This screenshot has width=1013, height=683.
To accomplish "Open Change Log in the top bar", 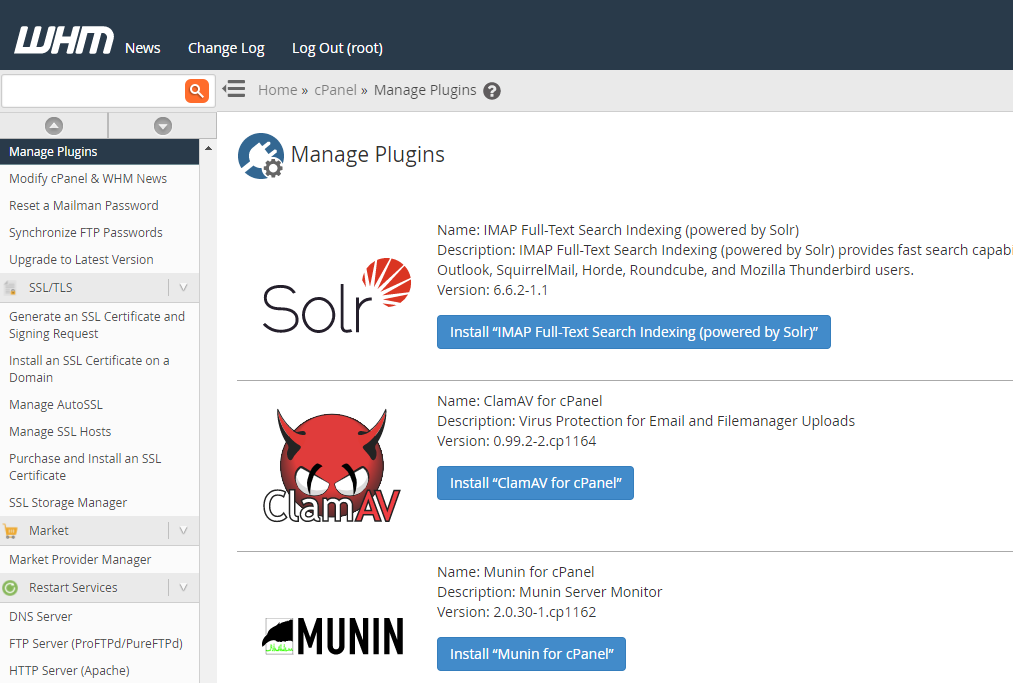I will [x=226, y=48].
